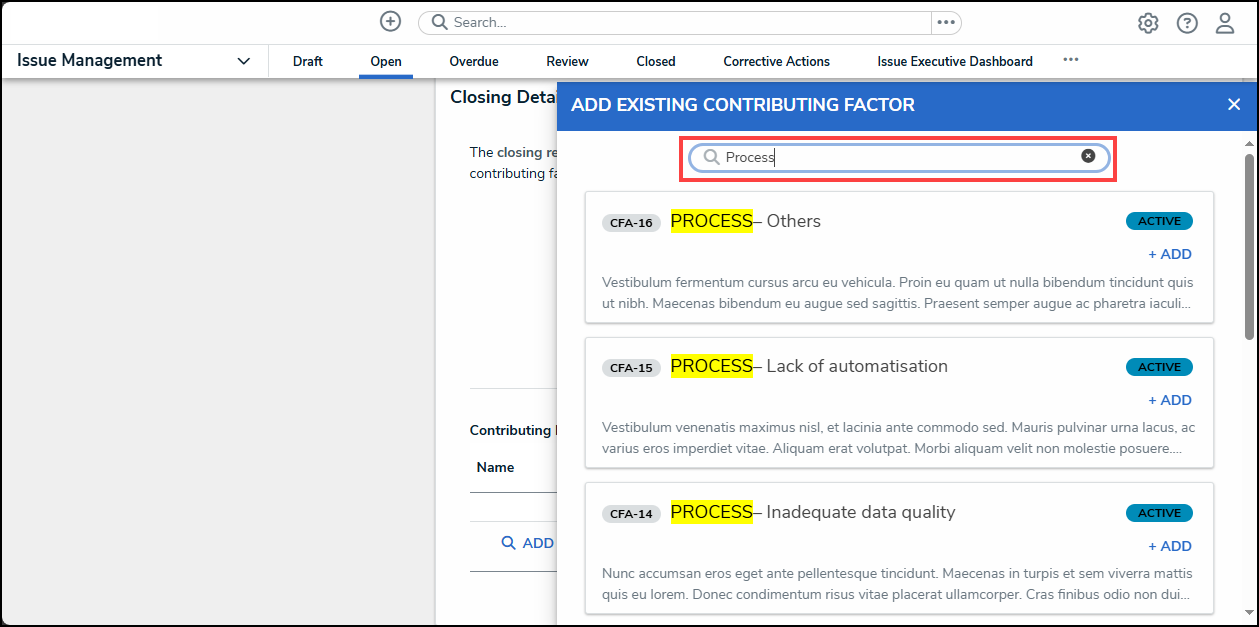Open the user profile icon
This screenshot has width=1259, height=627.
click(1225, 22)
